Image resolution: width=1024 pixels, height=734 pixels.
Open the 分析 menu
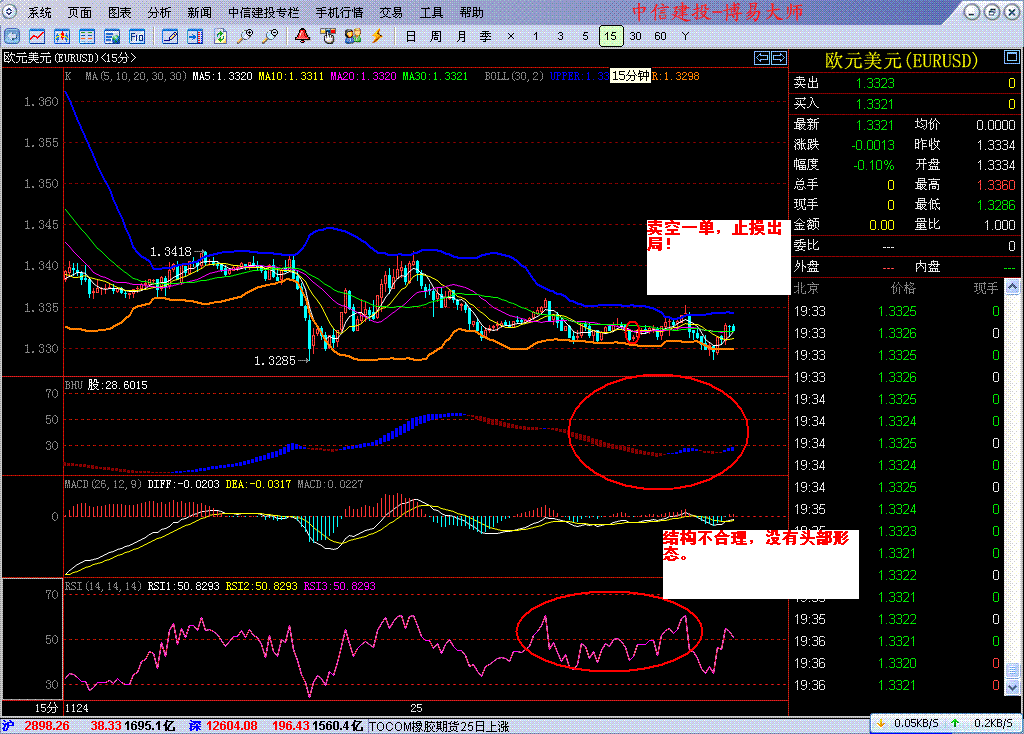click(x=159, y=12)
